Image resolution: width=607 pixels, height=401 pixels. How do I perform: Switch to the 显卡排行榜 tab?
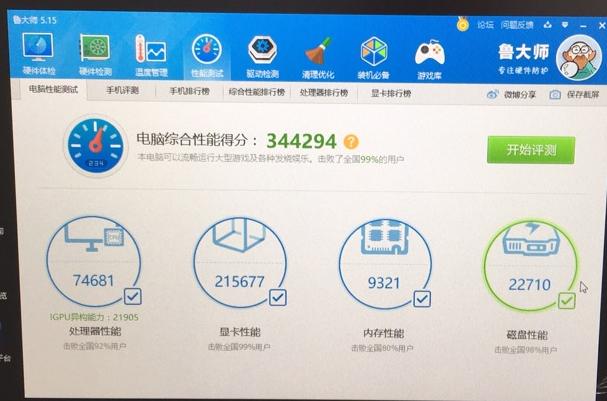(x=391, y=93)
